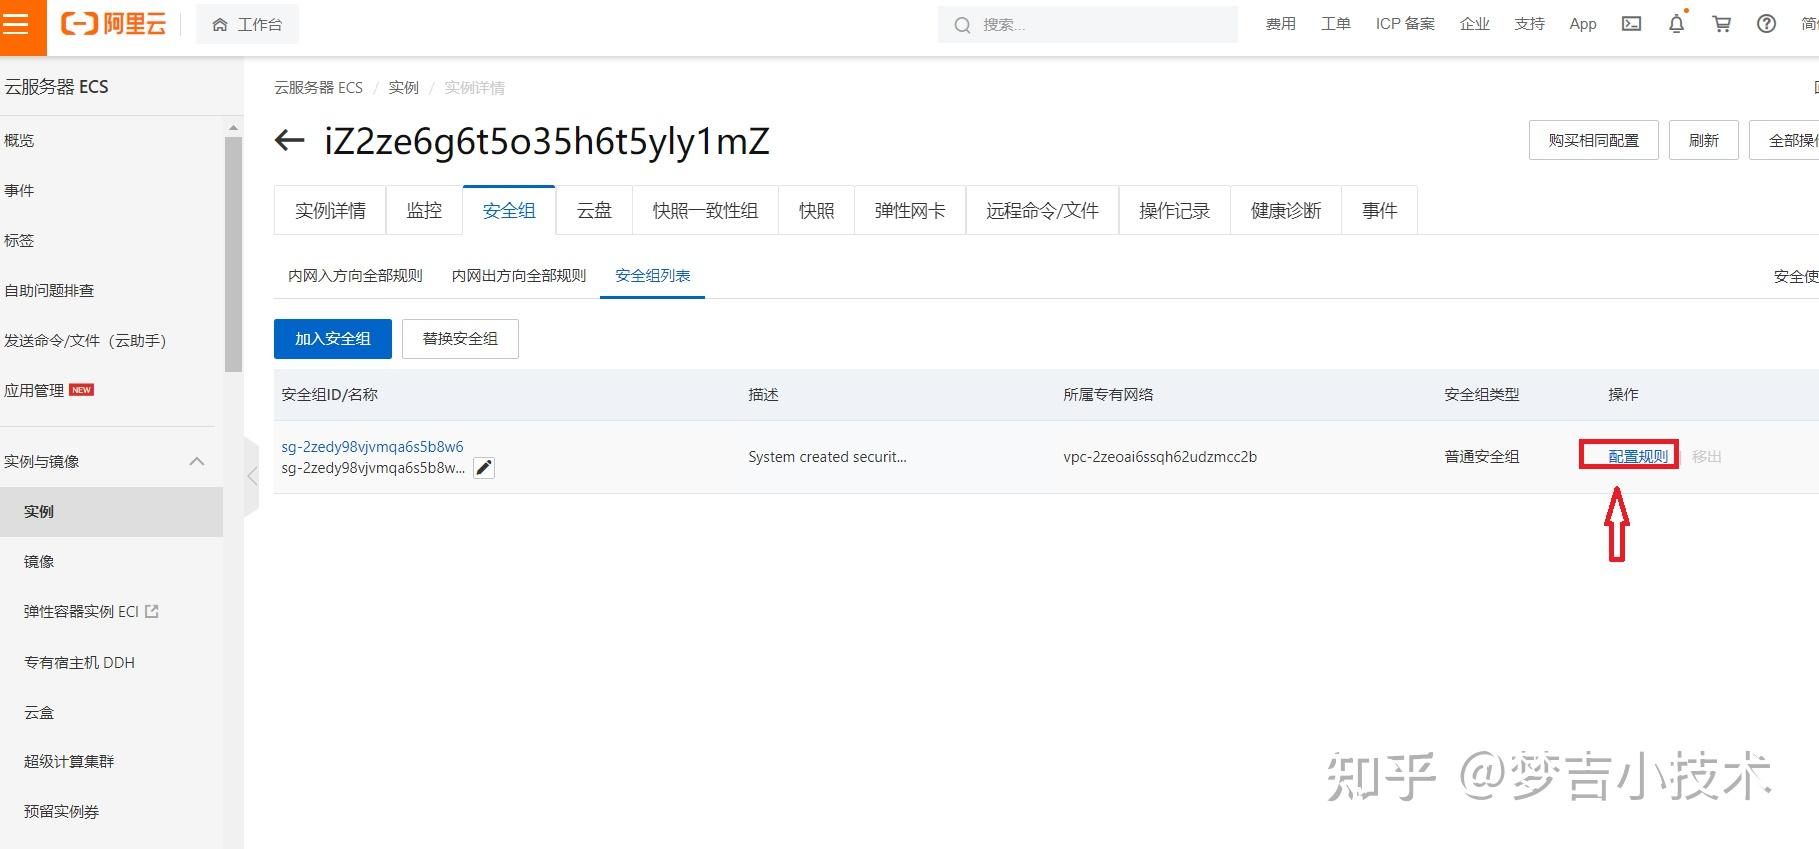Open 内网入方向全部规则 sub-tab
The image size is (1819, 849).
click(355, 276)
